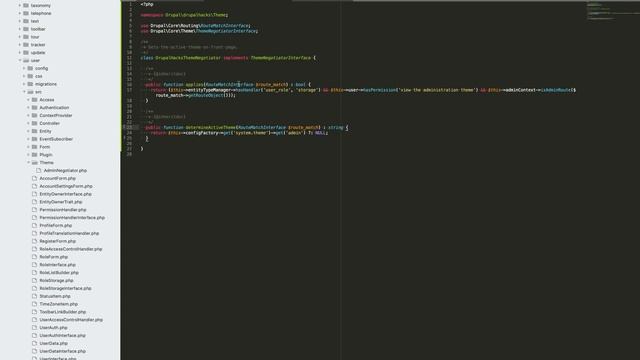Image resolution: width=640 pixels, height=360 pixels.
Task: Open ToolbarLinkBuilder.php in the sidebar
Action: [62, 312]
